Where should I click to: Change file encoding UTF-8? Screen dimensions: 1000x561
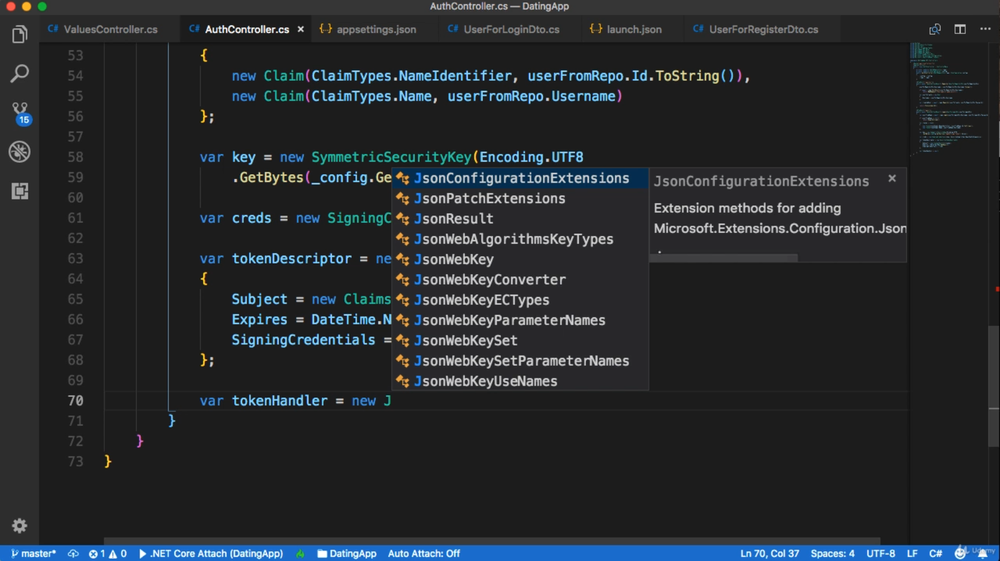pos(880,553)
